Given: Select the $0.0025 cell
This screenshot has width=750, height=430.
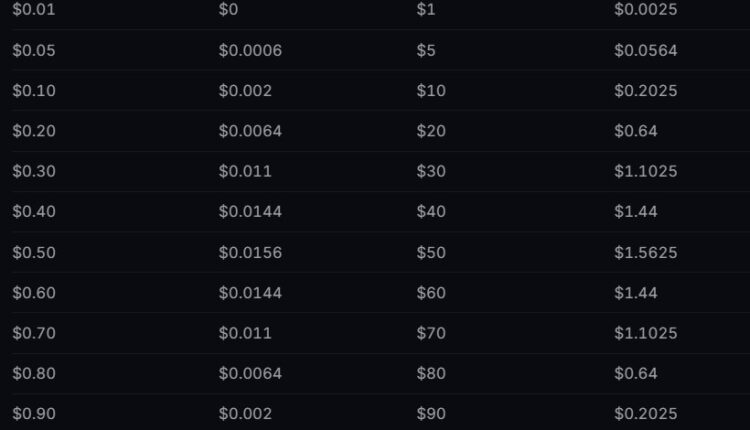Looking at the screenshot, I should click(645, 10).
